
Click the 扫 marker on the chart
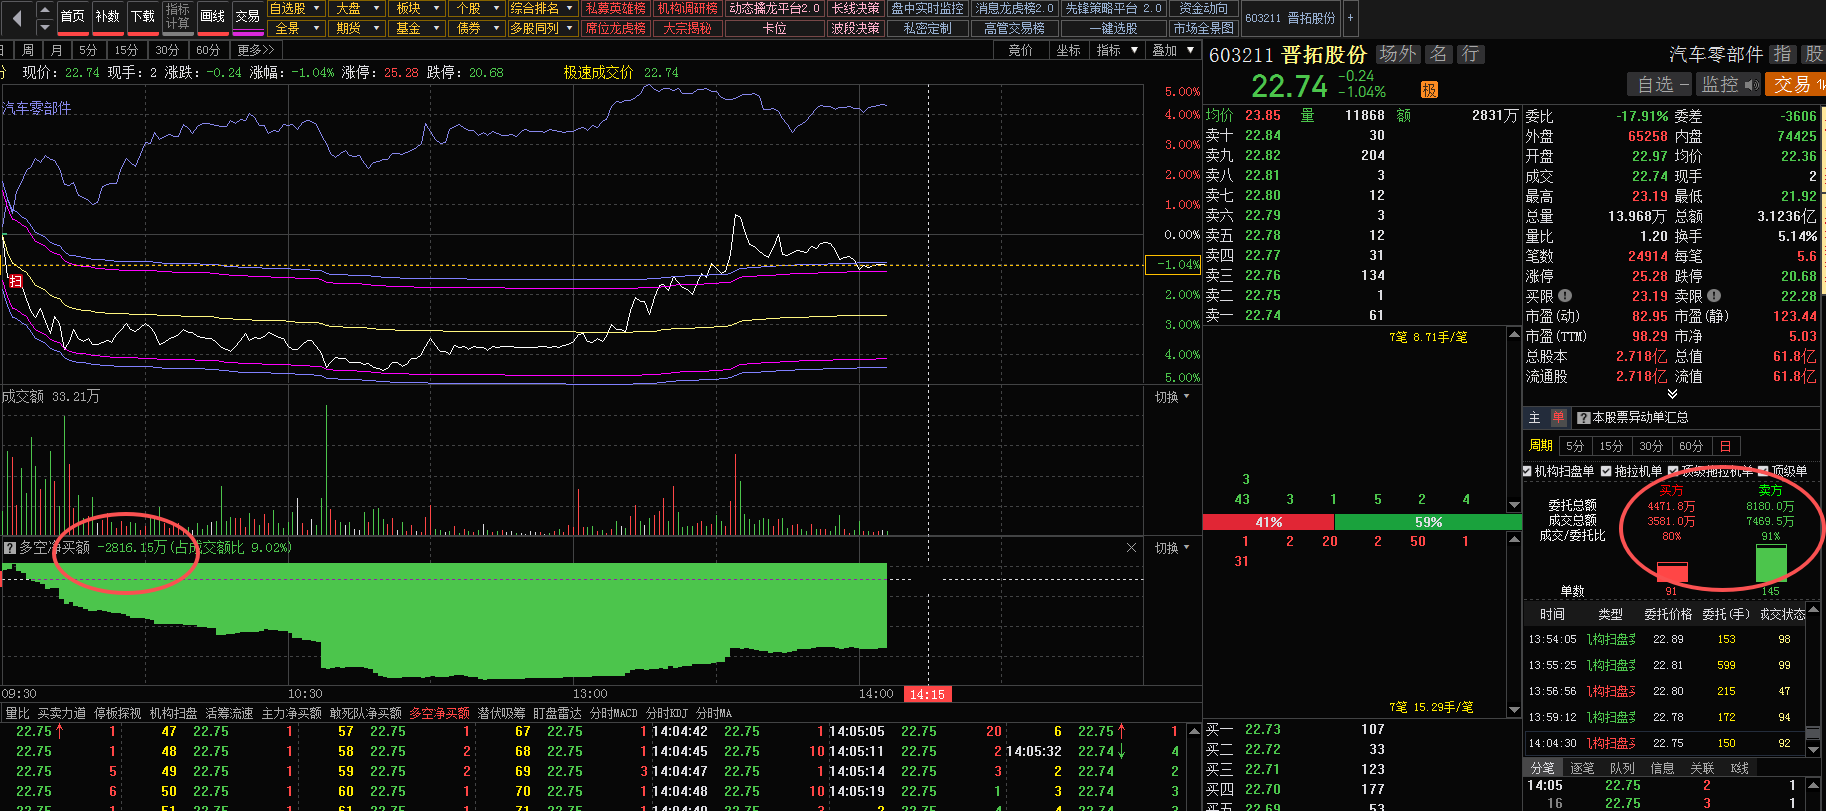[16, 282]
